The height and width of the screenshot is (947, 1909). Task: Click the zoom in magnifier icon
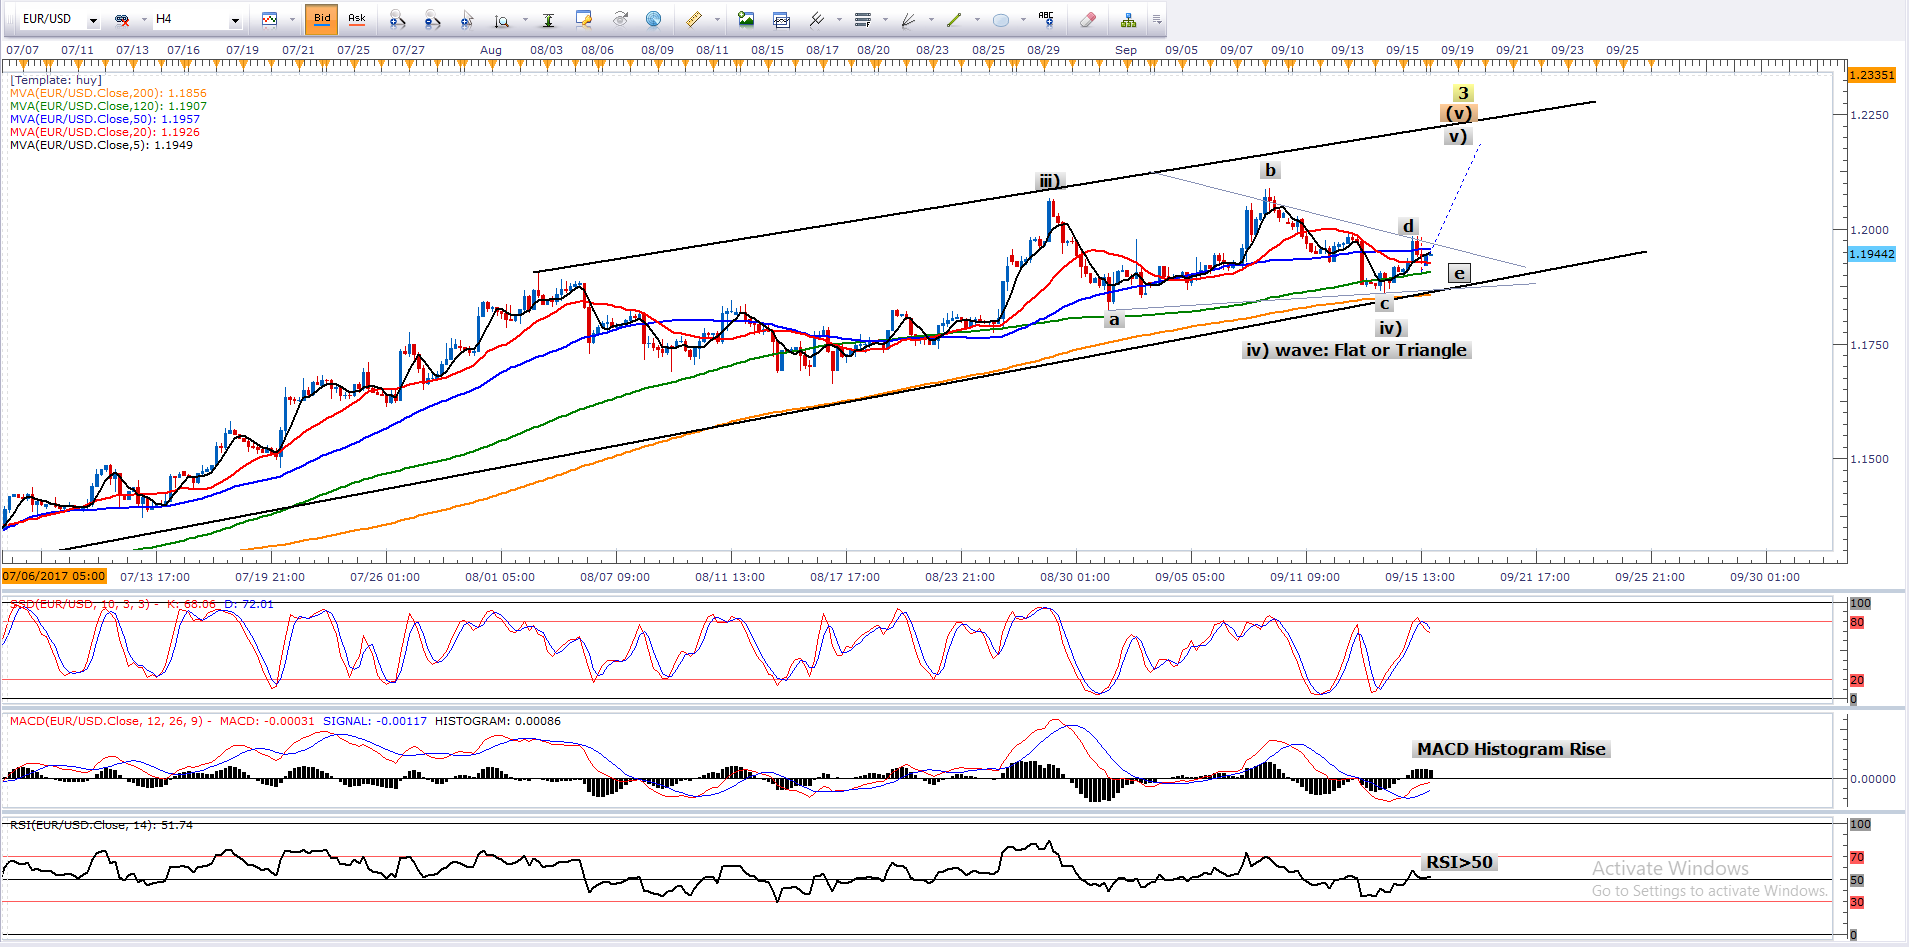coord(397,19)
